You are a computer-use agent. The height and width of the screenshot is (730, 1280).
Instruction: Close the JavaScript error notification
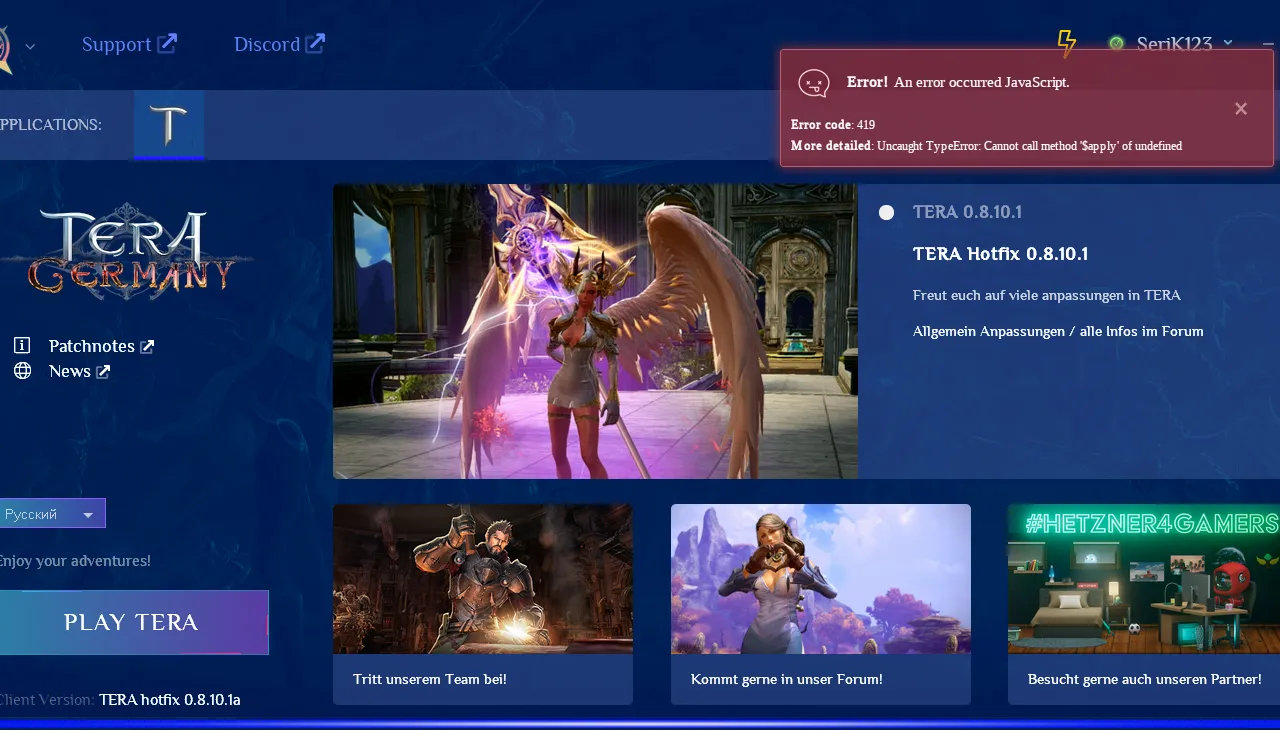point(1241,109)
